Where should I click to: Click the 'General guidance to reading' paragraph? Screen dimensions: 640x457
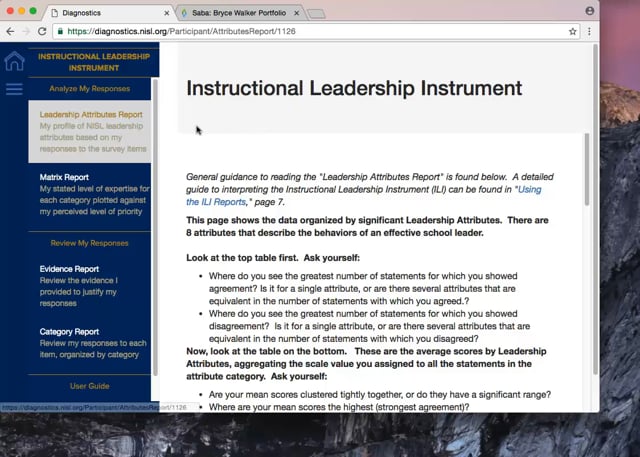[370, 189]
